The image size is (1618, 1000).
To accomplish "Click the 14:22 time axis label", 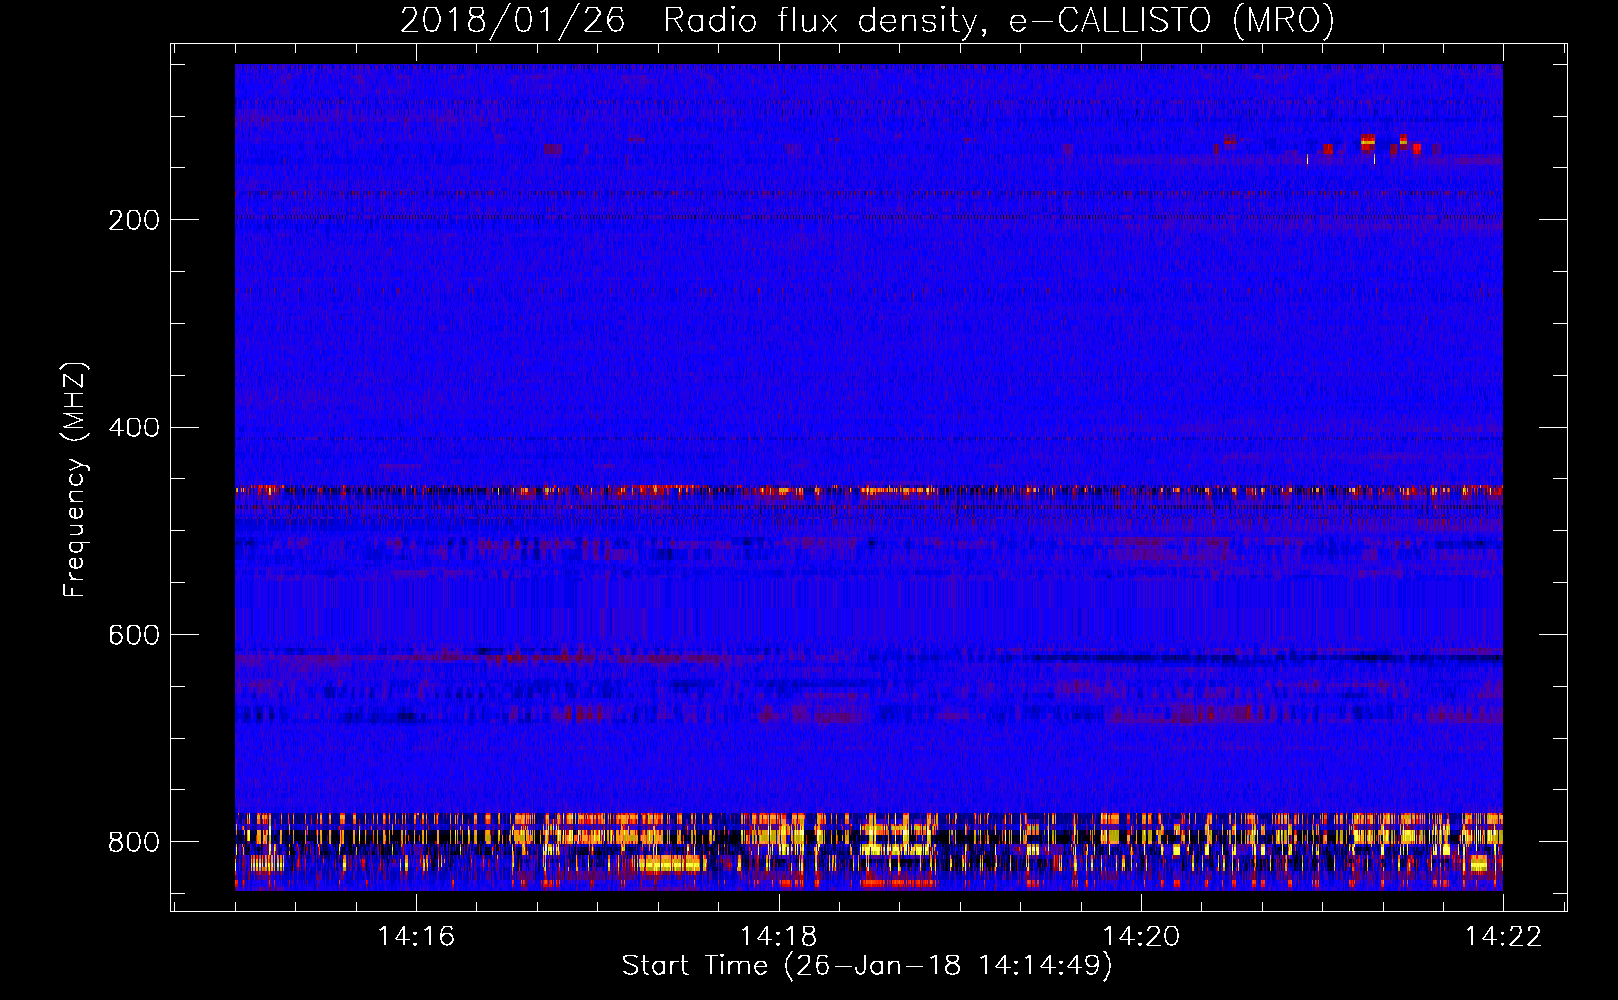I will click(1504, 936).
